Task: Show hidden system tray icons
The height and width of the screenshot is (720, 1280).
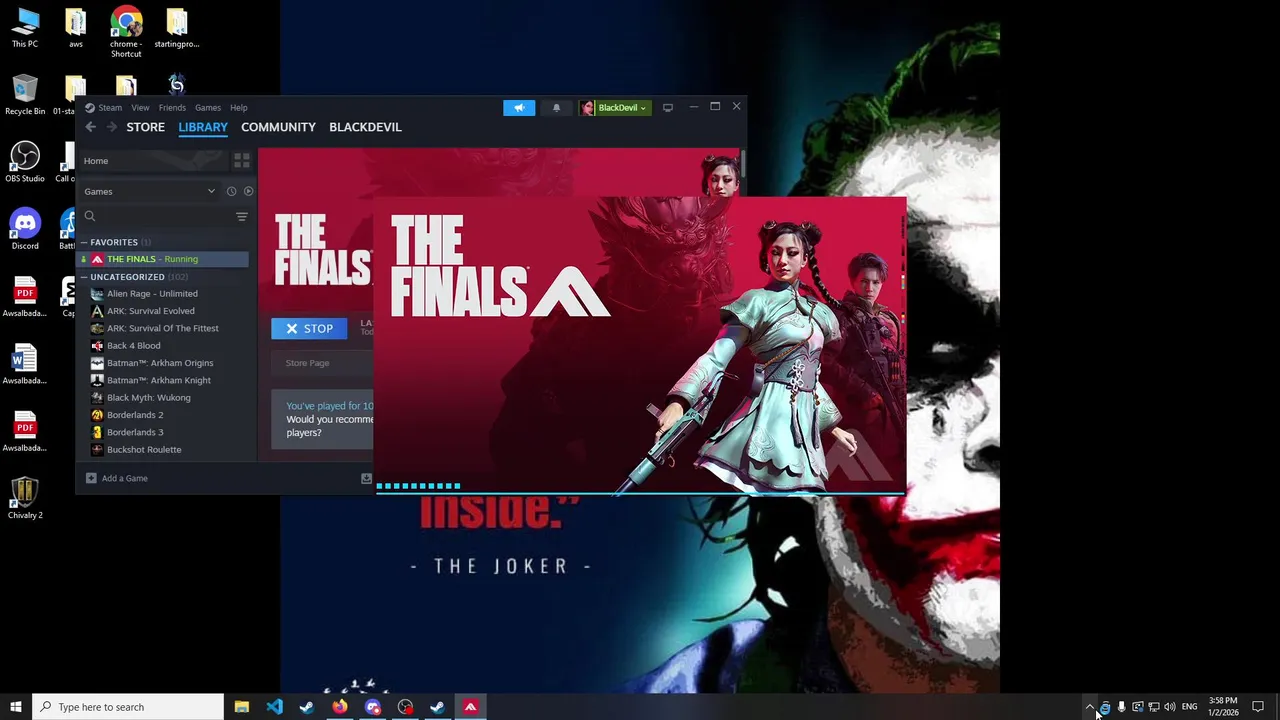Action: (x=1090, y=707)
